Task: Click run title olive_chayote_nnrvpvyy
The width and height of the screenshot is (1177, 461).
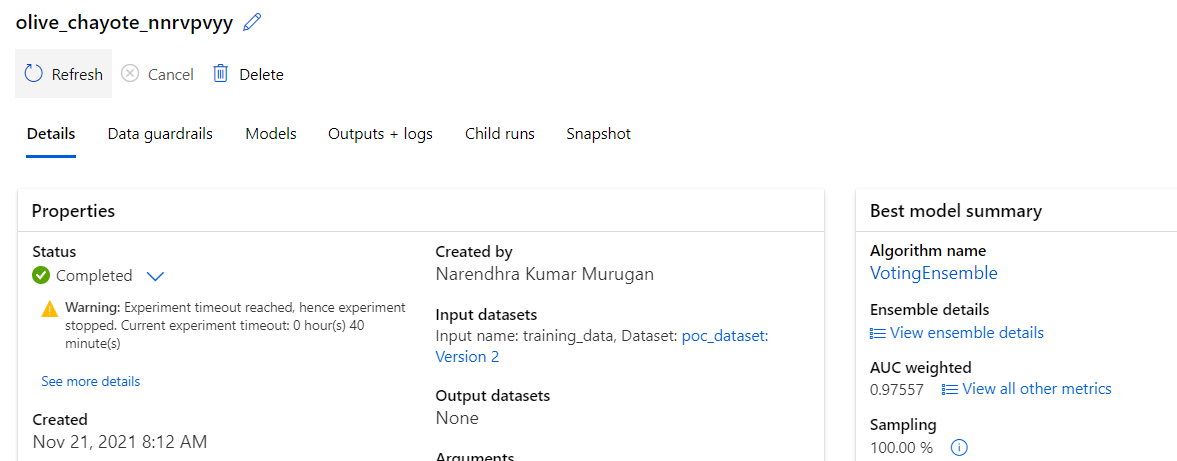Action: pos(125,22)
